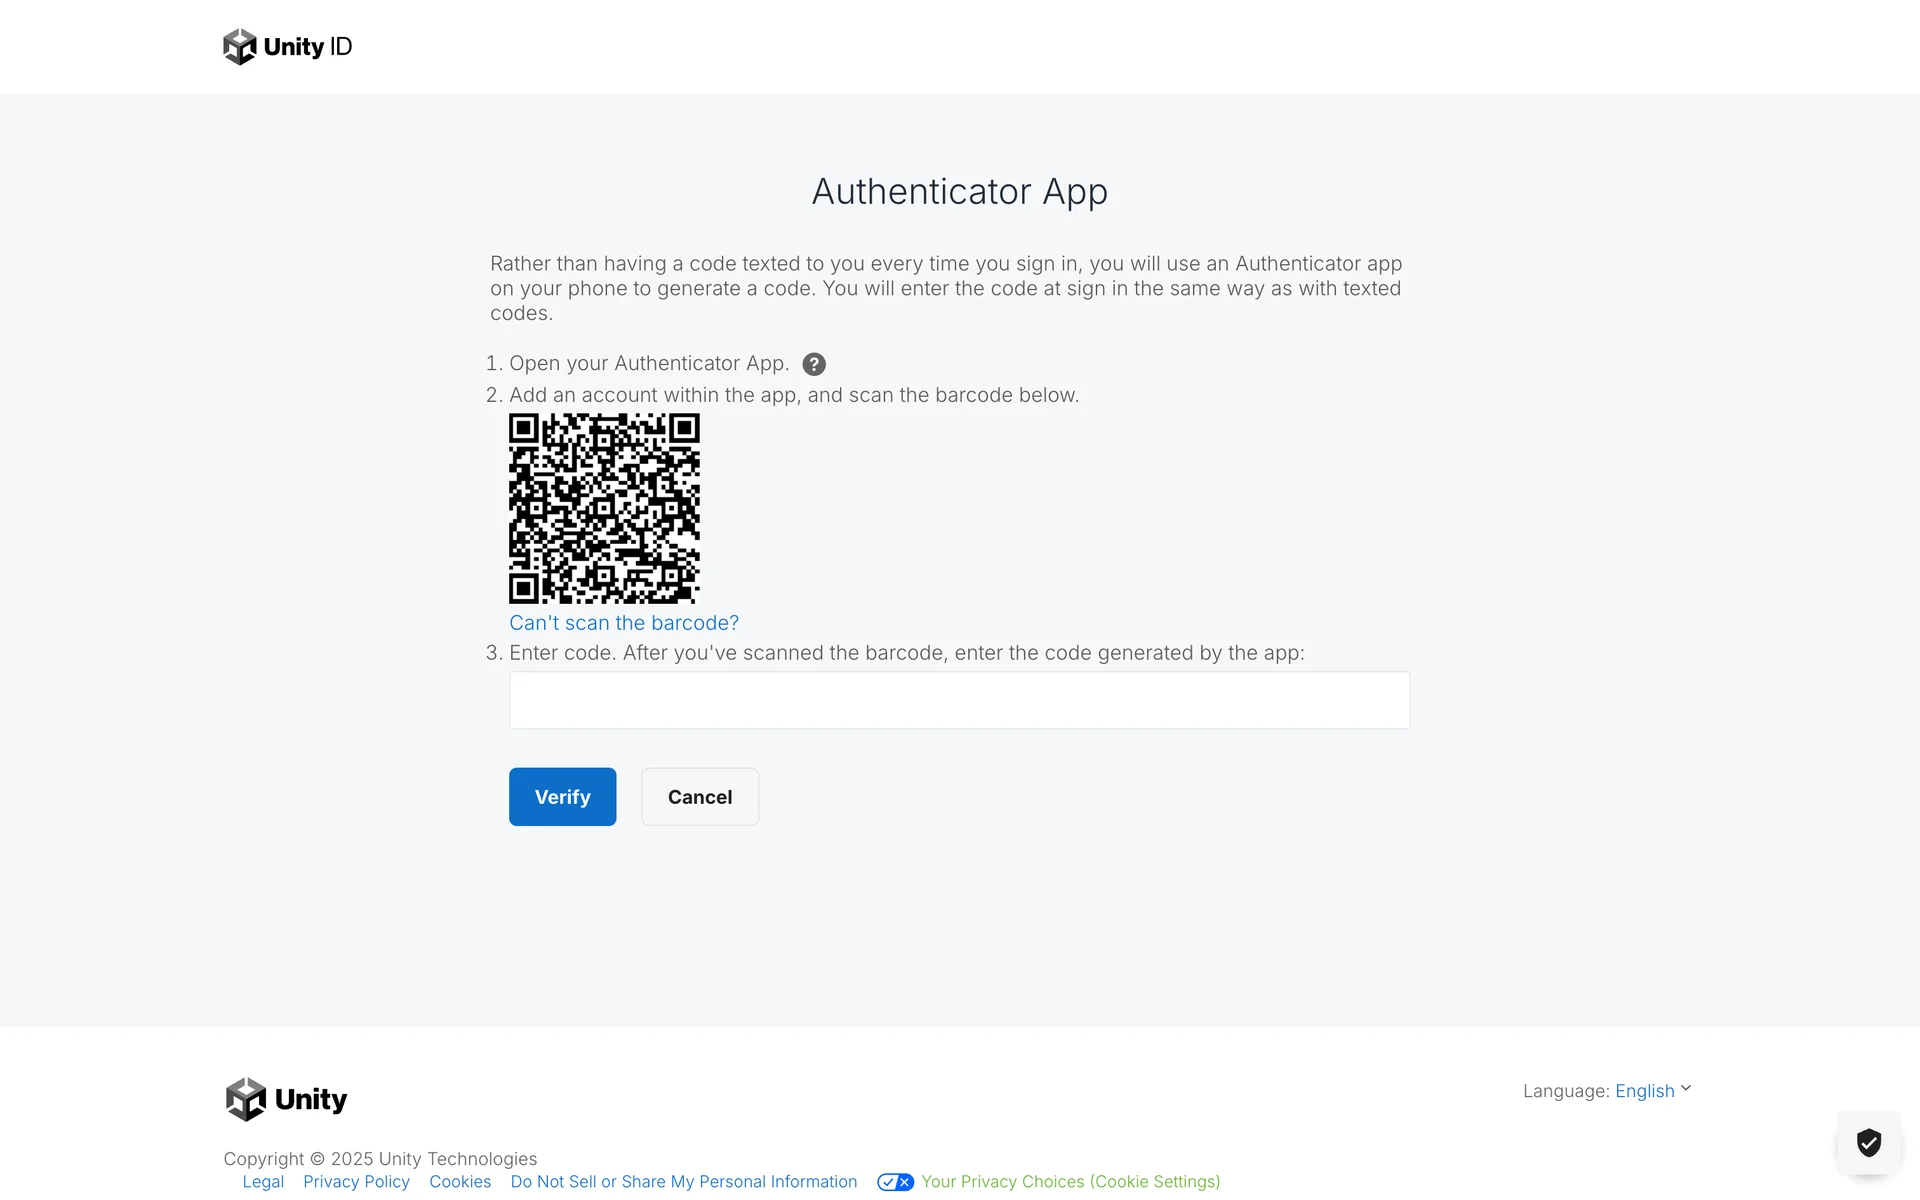
Task: Click the privacy choices toggle icon
Action: 895,1182
